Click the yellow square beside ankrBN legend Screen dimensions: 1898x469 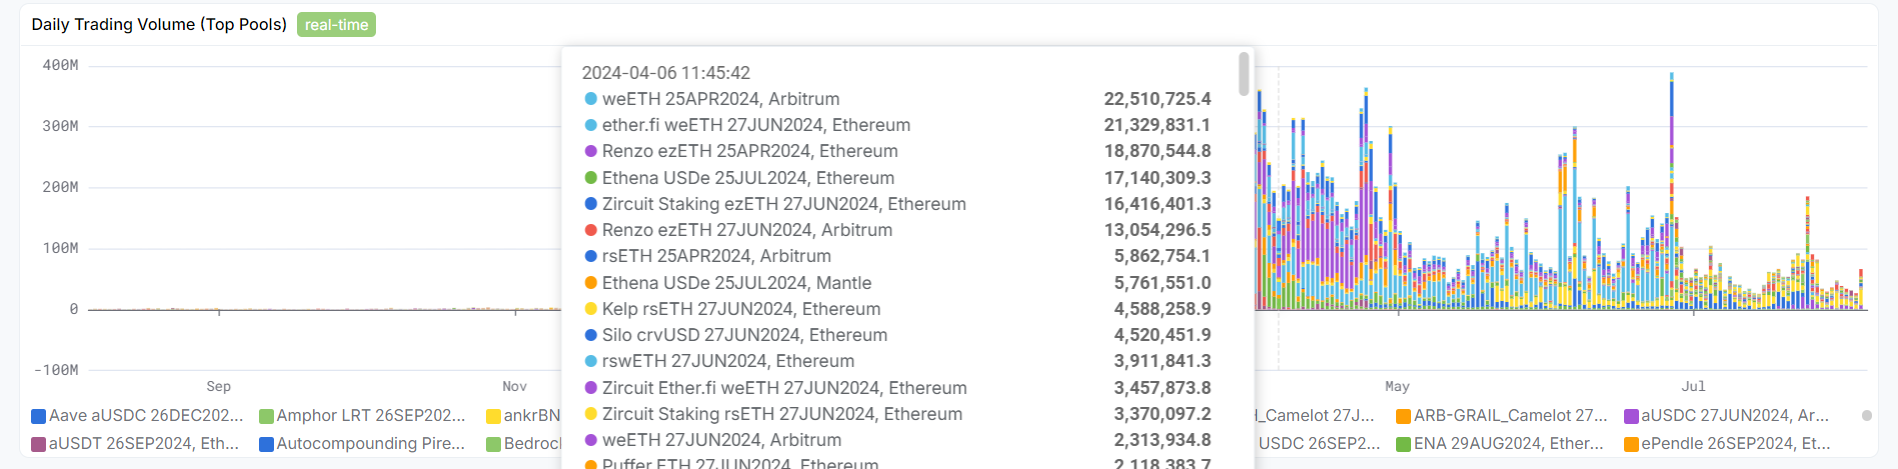(x=494, y=416)
